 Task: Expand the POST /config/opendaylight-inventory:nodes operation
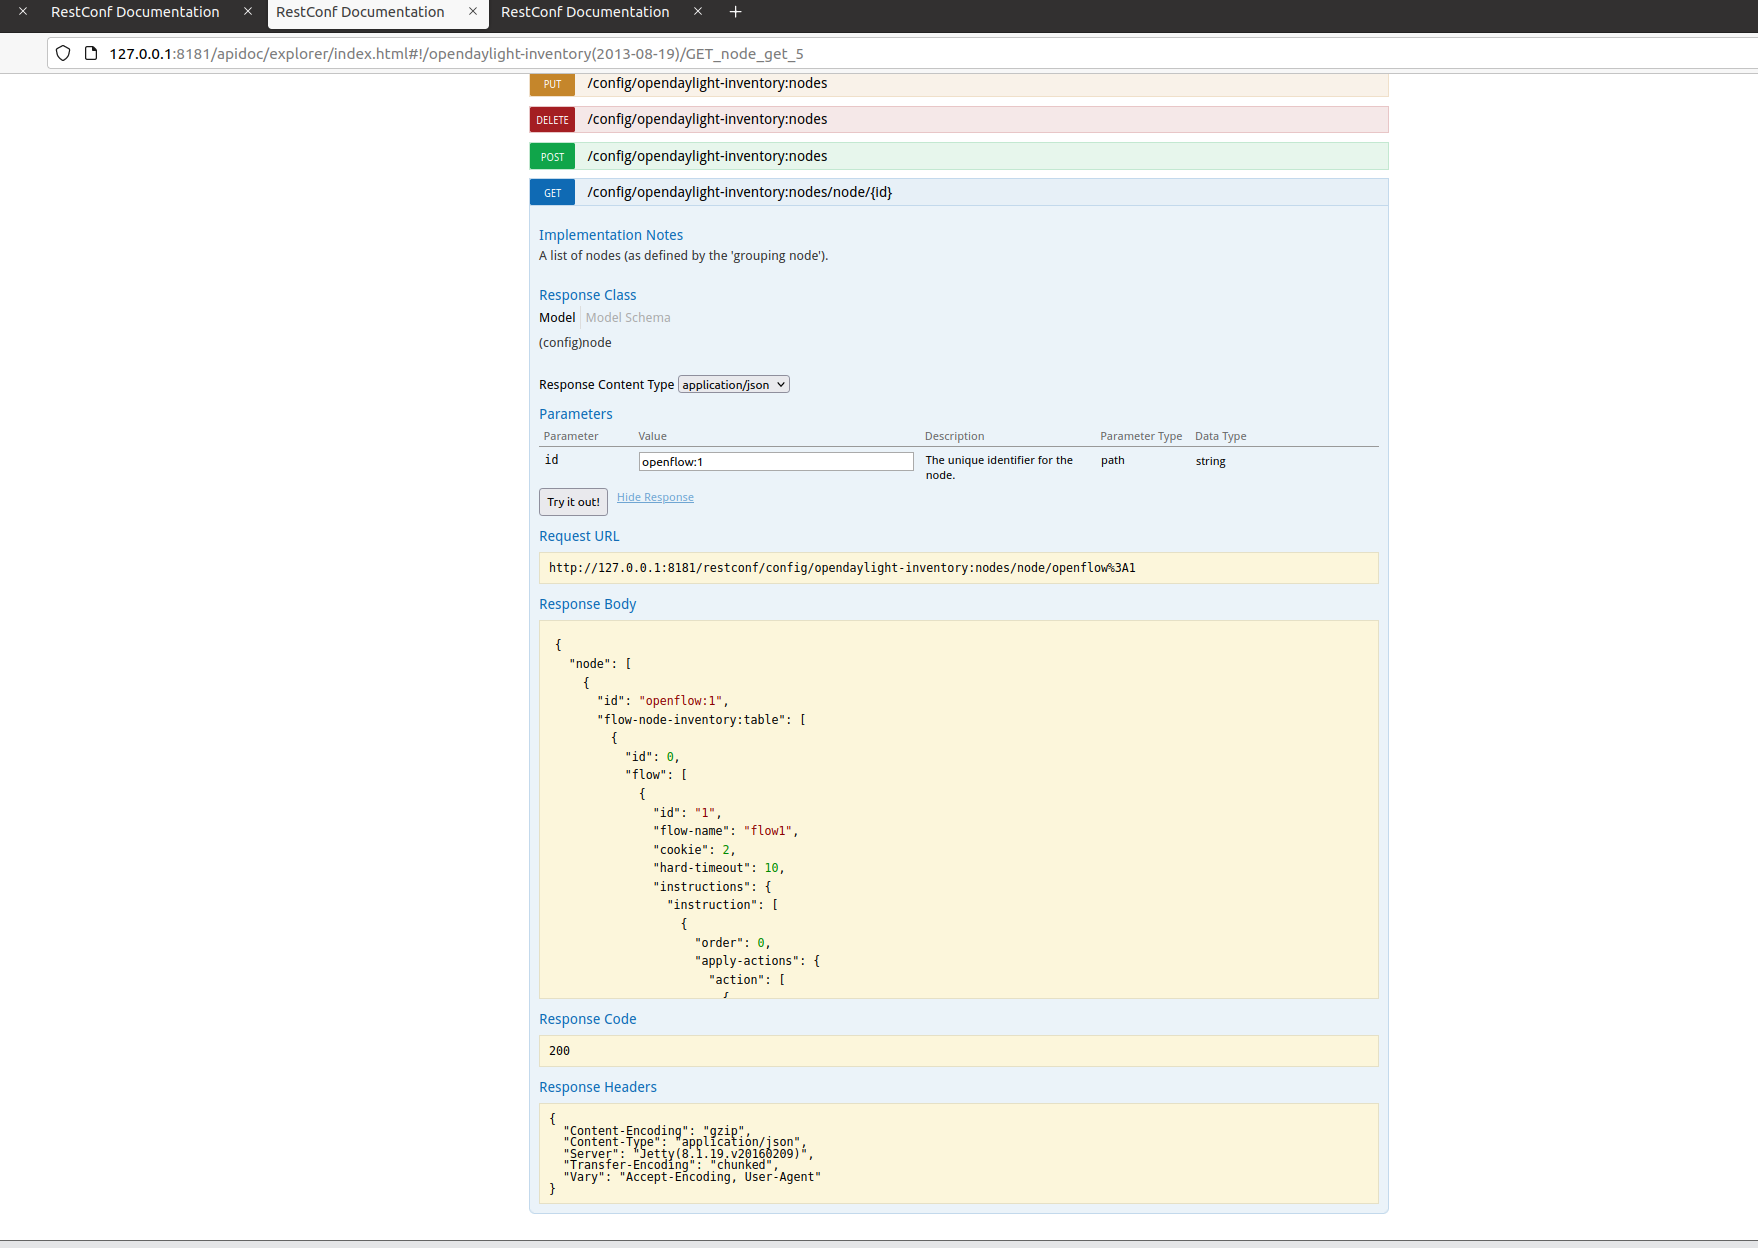coord(707,156)
